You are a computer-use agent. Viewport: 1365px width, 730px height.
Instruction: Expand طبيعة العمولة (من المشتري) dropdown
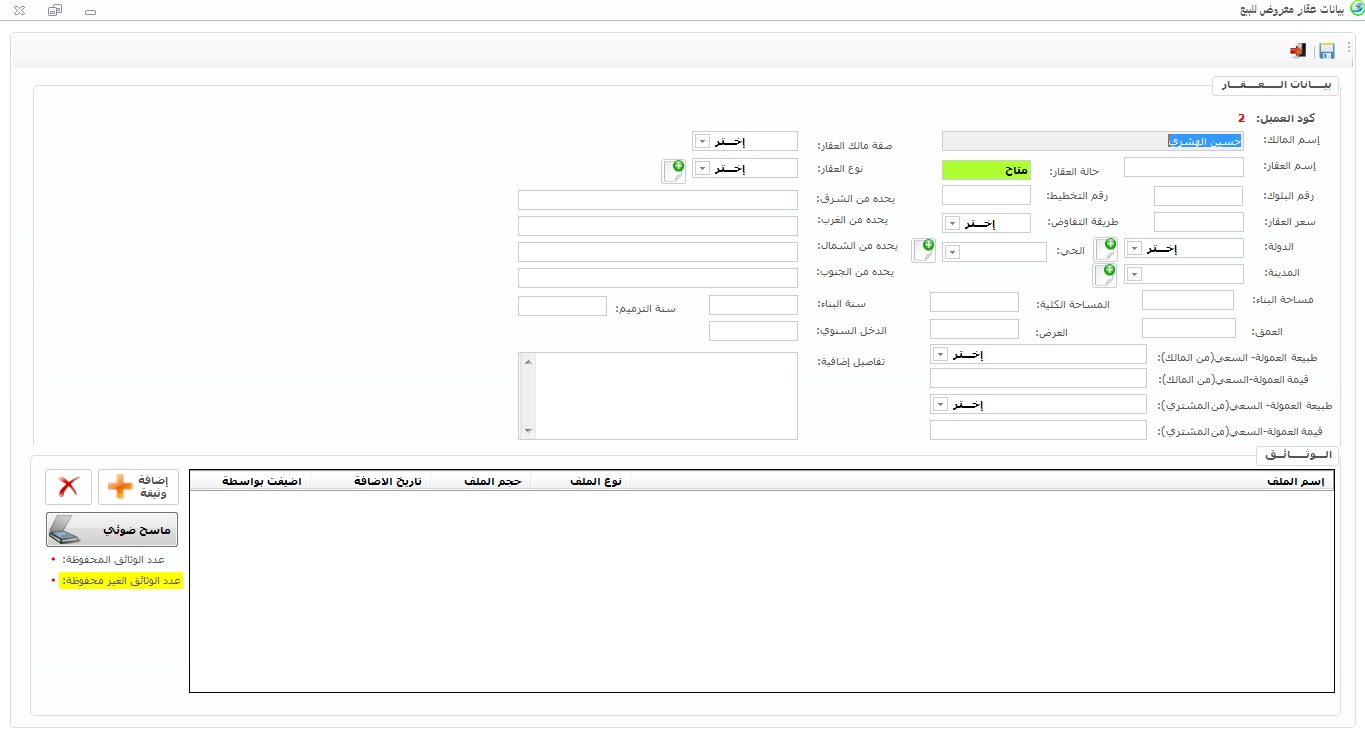[940, 404]
